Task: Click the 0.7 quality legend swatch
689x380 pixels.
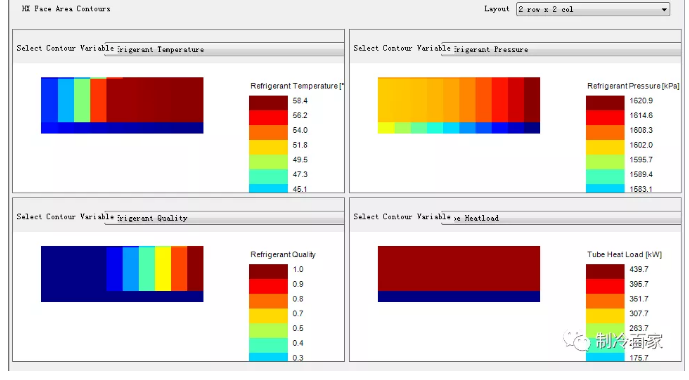Action: (x=268, y=316)
